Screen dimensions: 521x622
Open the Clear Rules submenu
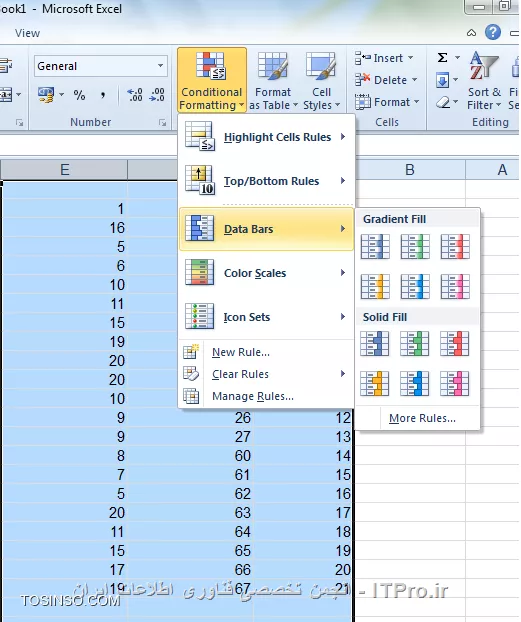266,374
